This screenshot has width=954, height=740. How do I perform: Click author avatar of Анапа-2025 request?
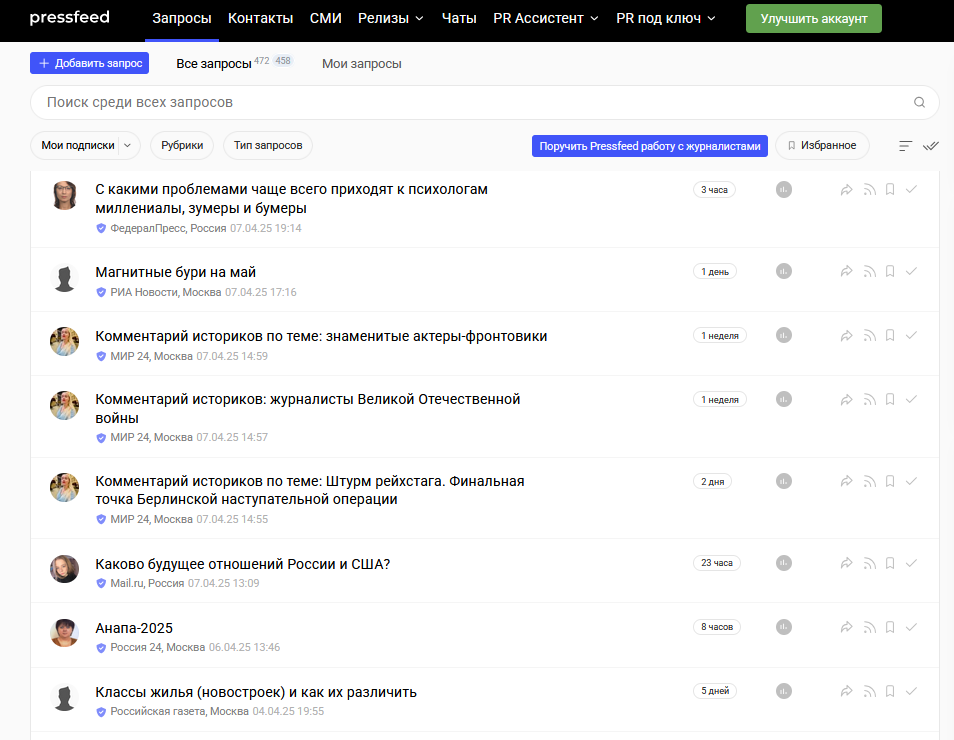64,633
